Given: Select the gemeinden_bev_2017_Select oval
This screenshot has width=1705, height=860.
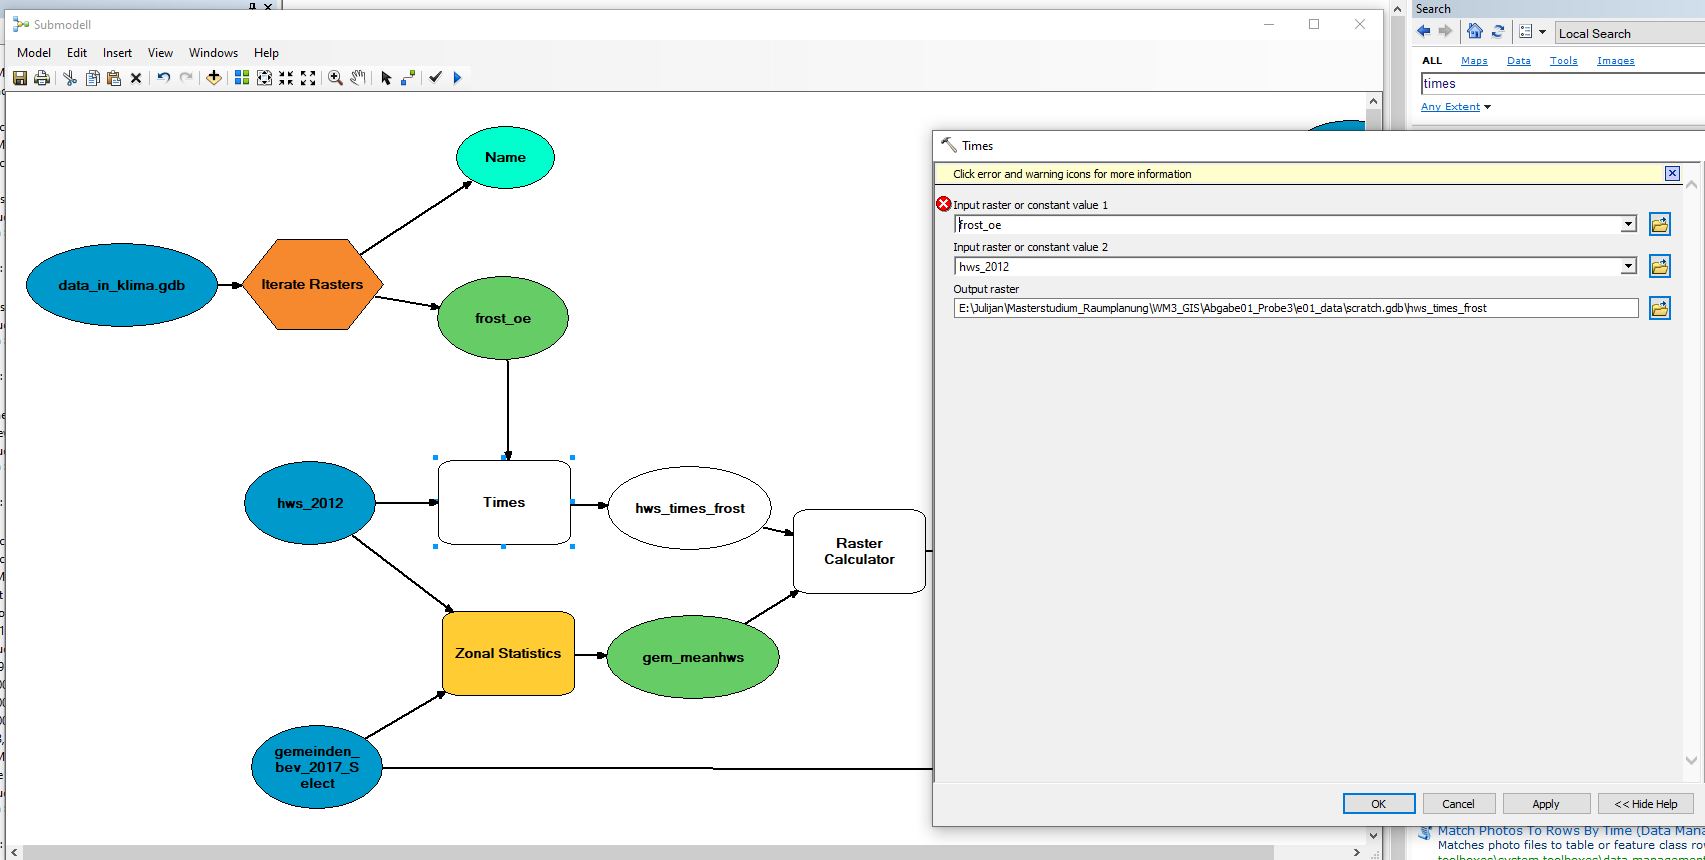Looking at the screenshot, I should pyautogui.click(x=317, y=767).
